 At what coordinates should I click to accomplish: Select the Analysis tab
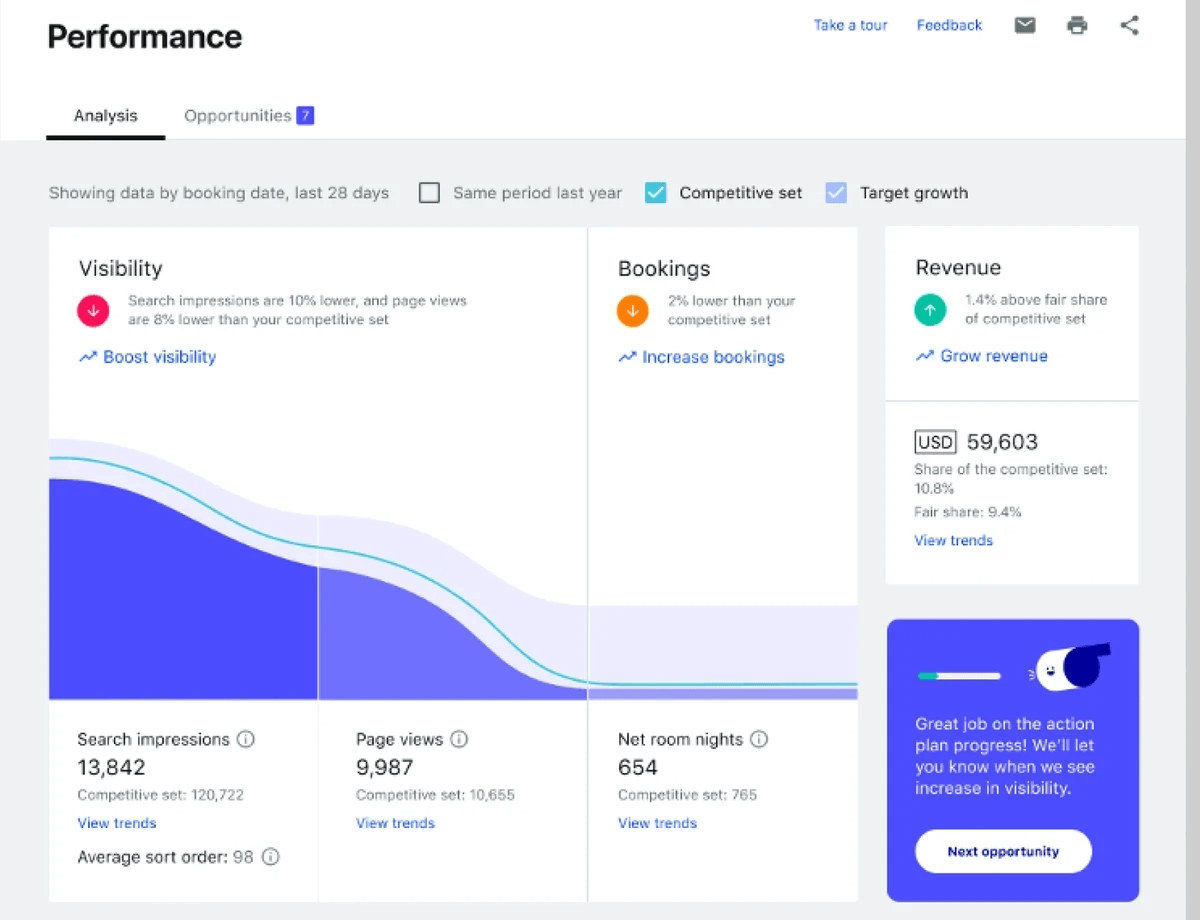106,116
